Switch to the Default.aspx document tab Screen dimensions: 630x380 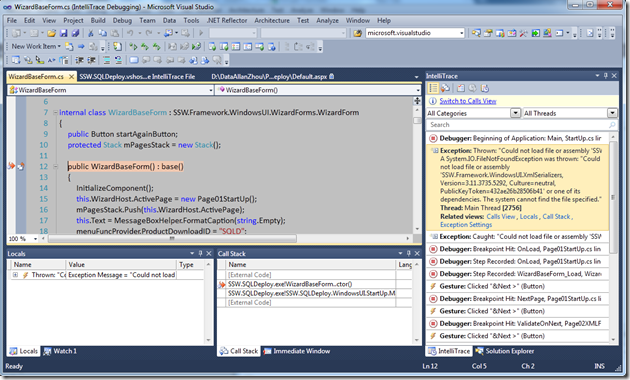point(272,76)
